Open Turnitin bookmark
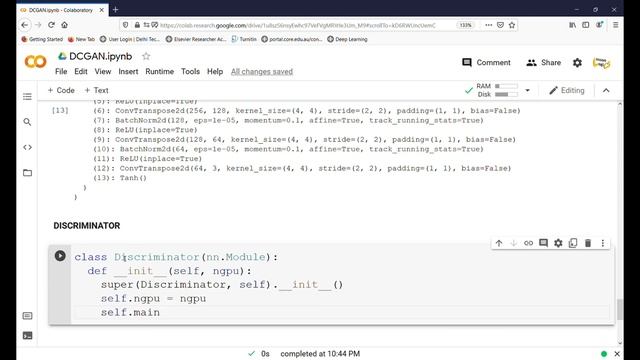The width and height of the screenshot is (640, 360). click(x=244, y=39)
